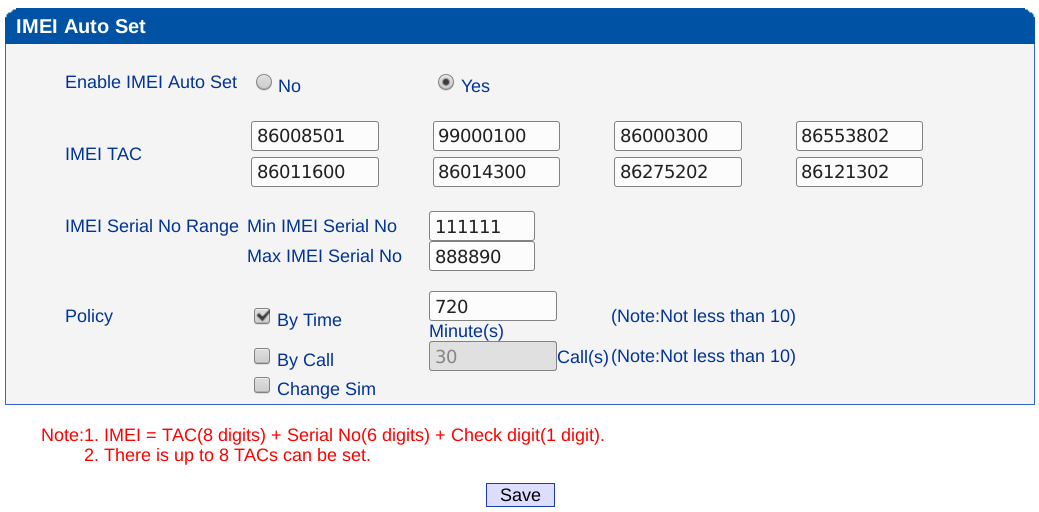1039x512 pixels.
Task: Click the disabled By Call calls field
Action: (x=492, y=356)
